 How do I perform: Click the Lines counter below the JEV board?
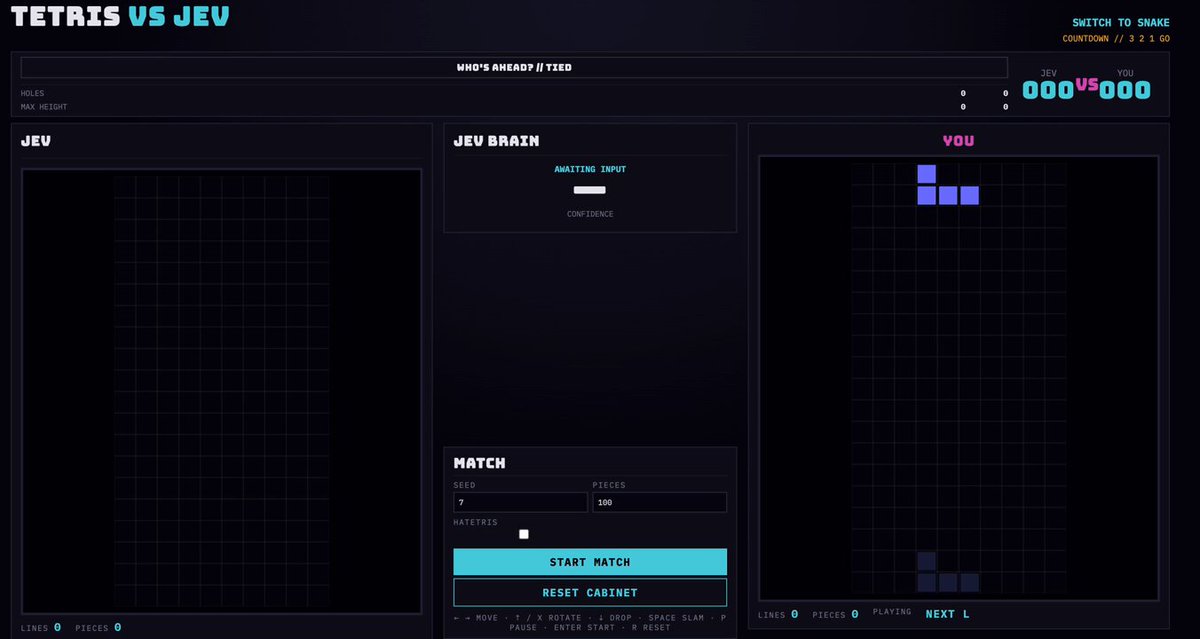[x=41, y=628]
